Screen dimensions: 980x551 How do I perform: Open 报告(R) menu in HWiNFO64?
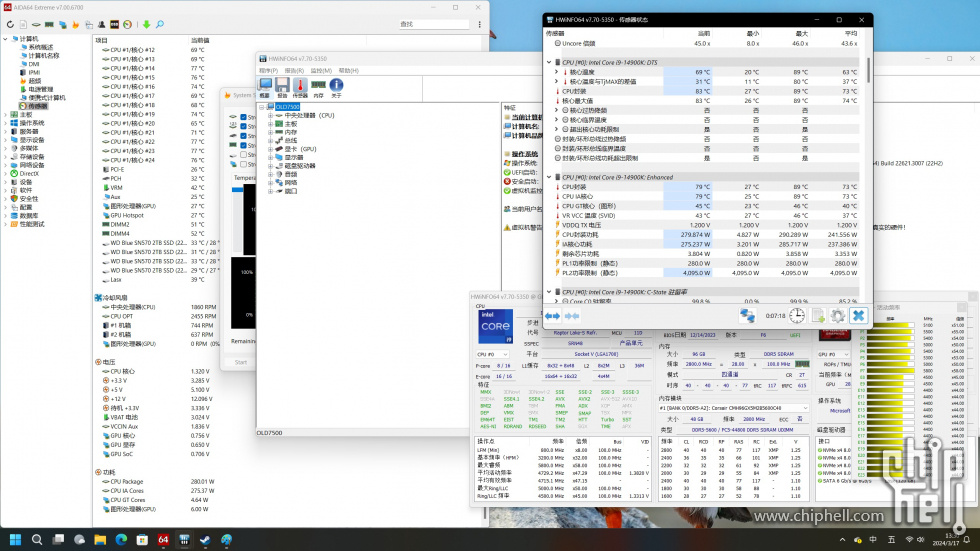(x=294, y=71)
